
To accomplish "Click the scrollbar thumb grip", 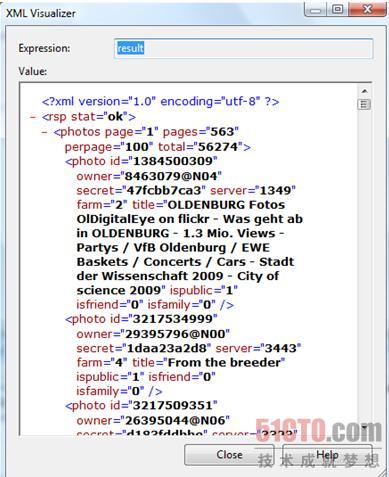I will pyautogui.click(x=364, y=105).
